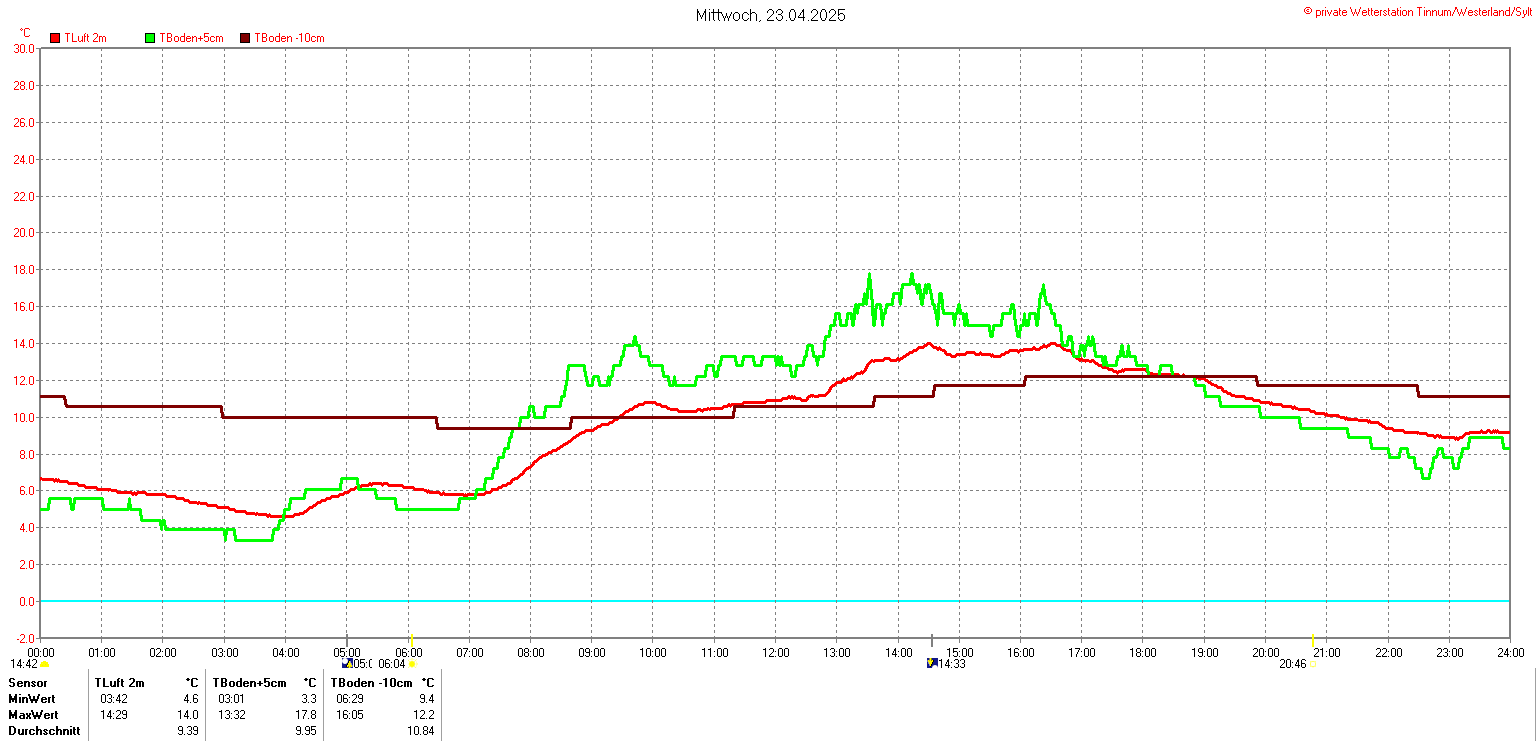Click the gray 14:33 tick on the time axis
This screenshot has height=741, width=1536.
pyautogui.click(x=932, y=640)
